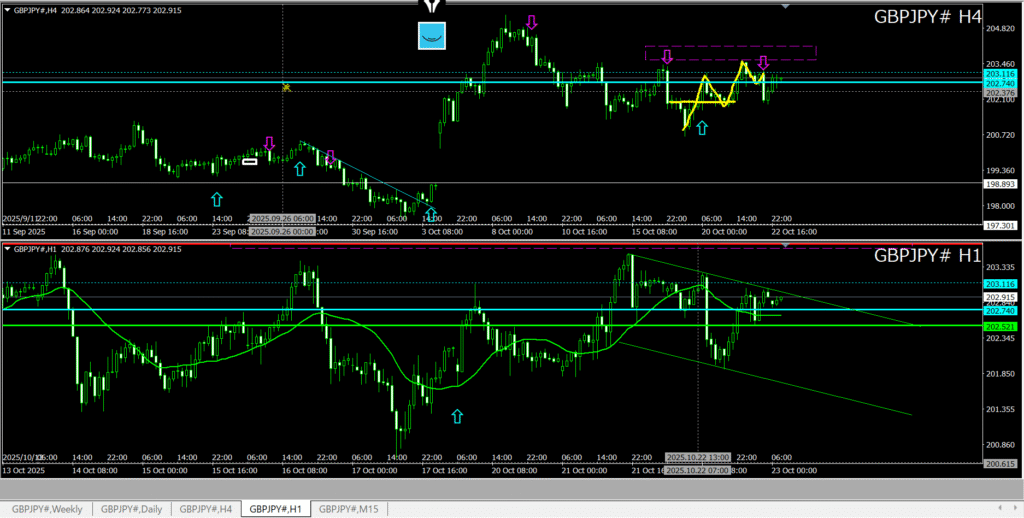The width and height of the screenshot is (1024, 518).
Task: Switch to the GBPJPY#,Weekly tab
Action: pyautogui.click(x=46, y=509)
